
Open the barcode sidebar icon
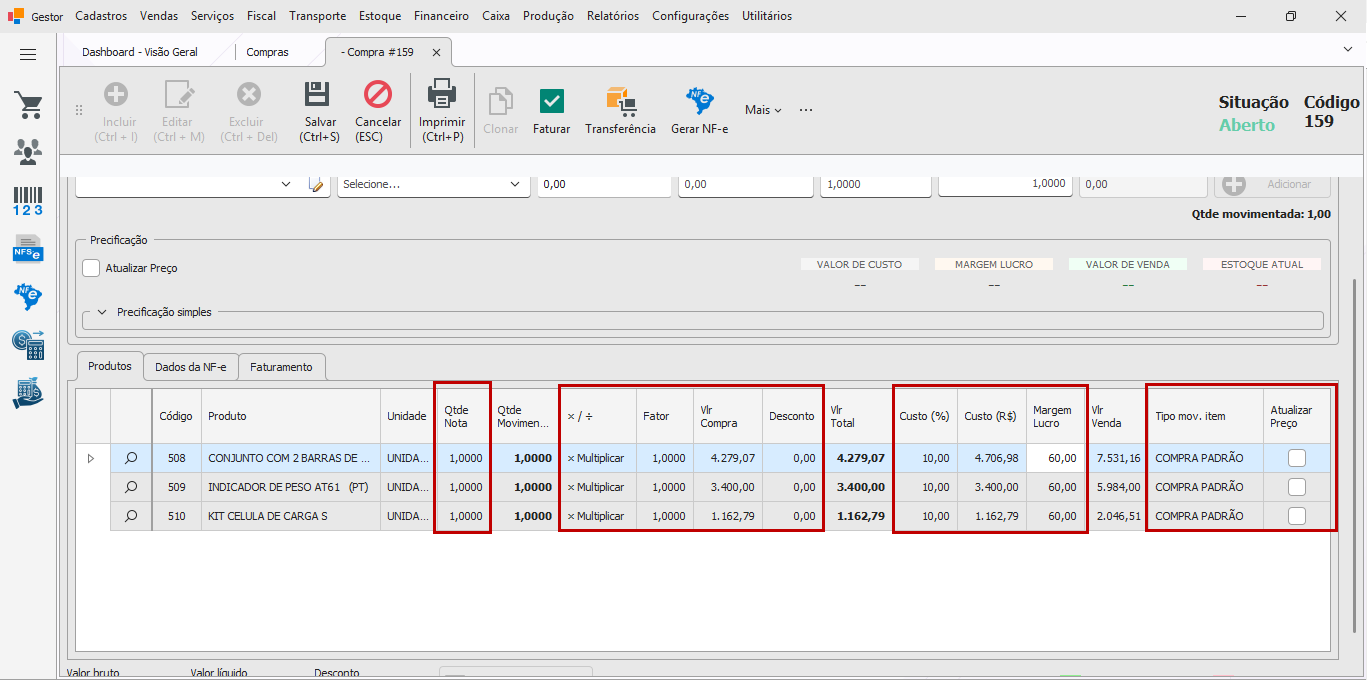(x=28, y=201)
